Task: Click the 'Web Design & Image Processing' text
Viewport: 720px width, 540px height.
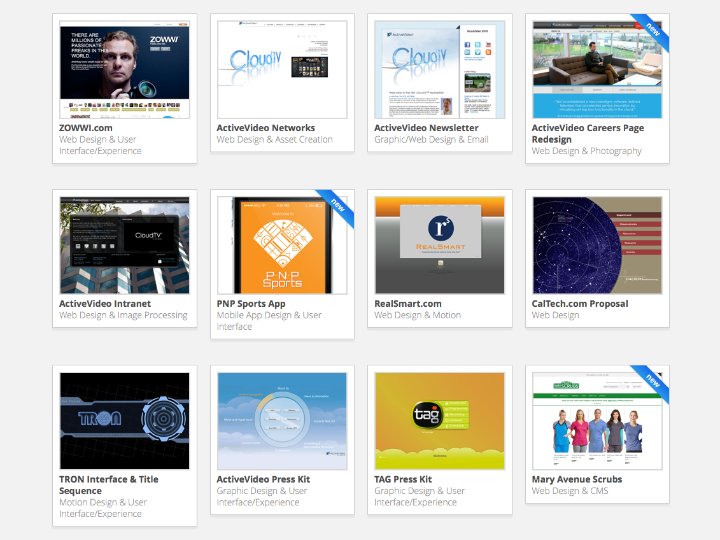Action: (123, 315)
